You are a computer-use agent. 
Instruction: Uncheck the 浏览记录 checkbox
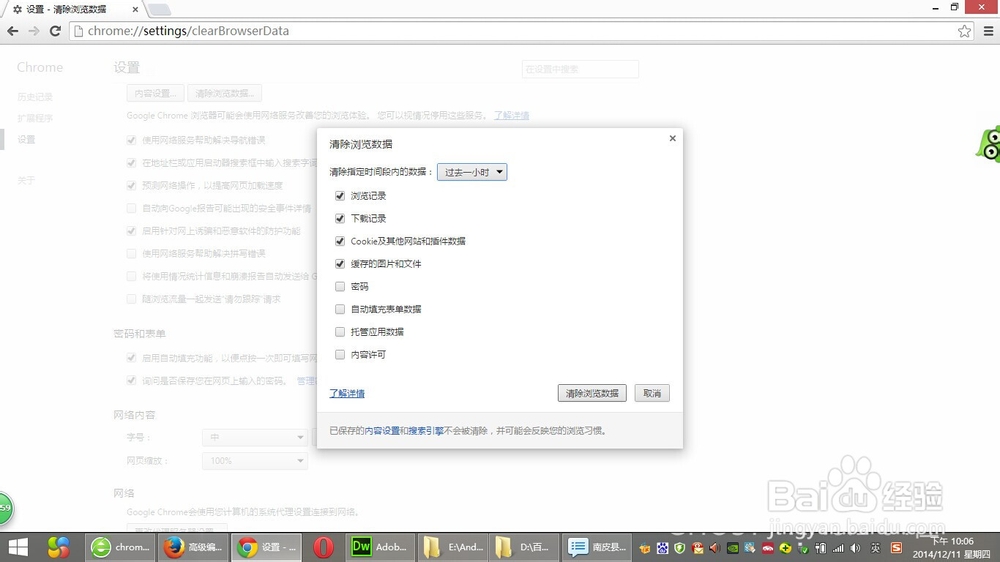pyautogui.click(x=340, y=196)
